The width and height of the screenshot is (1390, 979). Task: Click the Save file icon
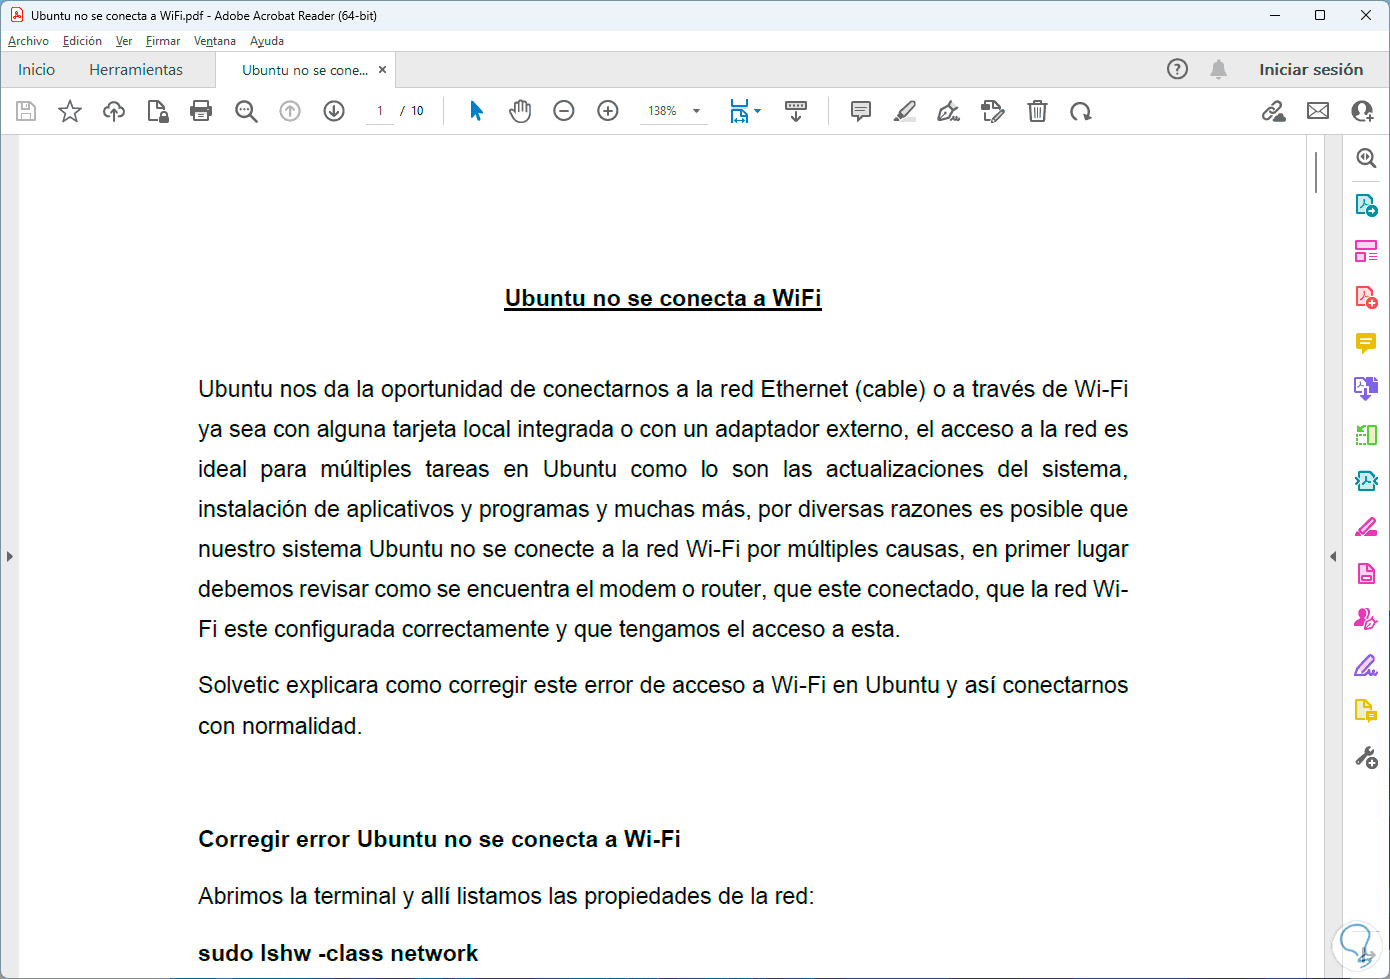26,111
